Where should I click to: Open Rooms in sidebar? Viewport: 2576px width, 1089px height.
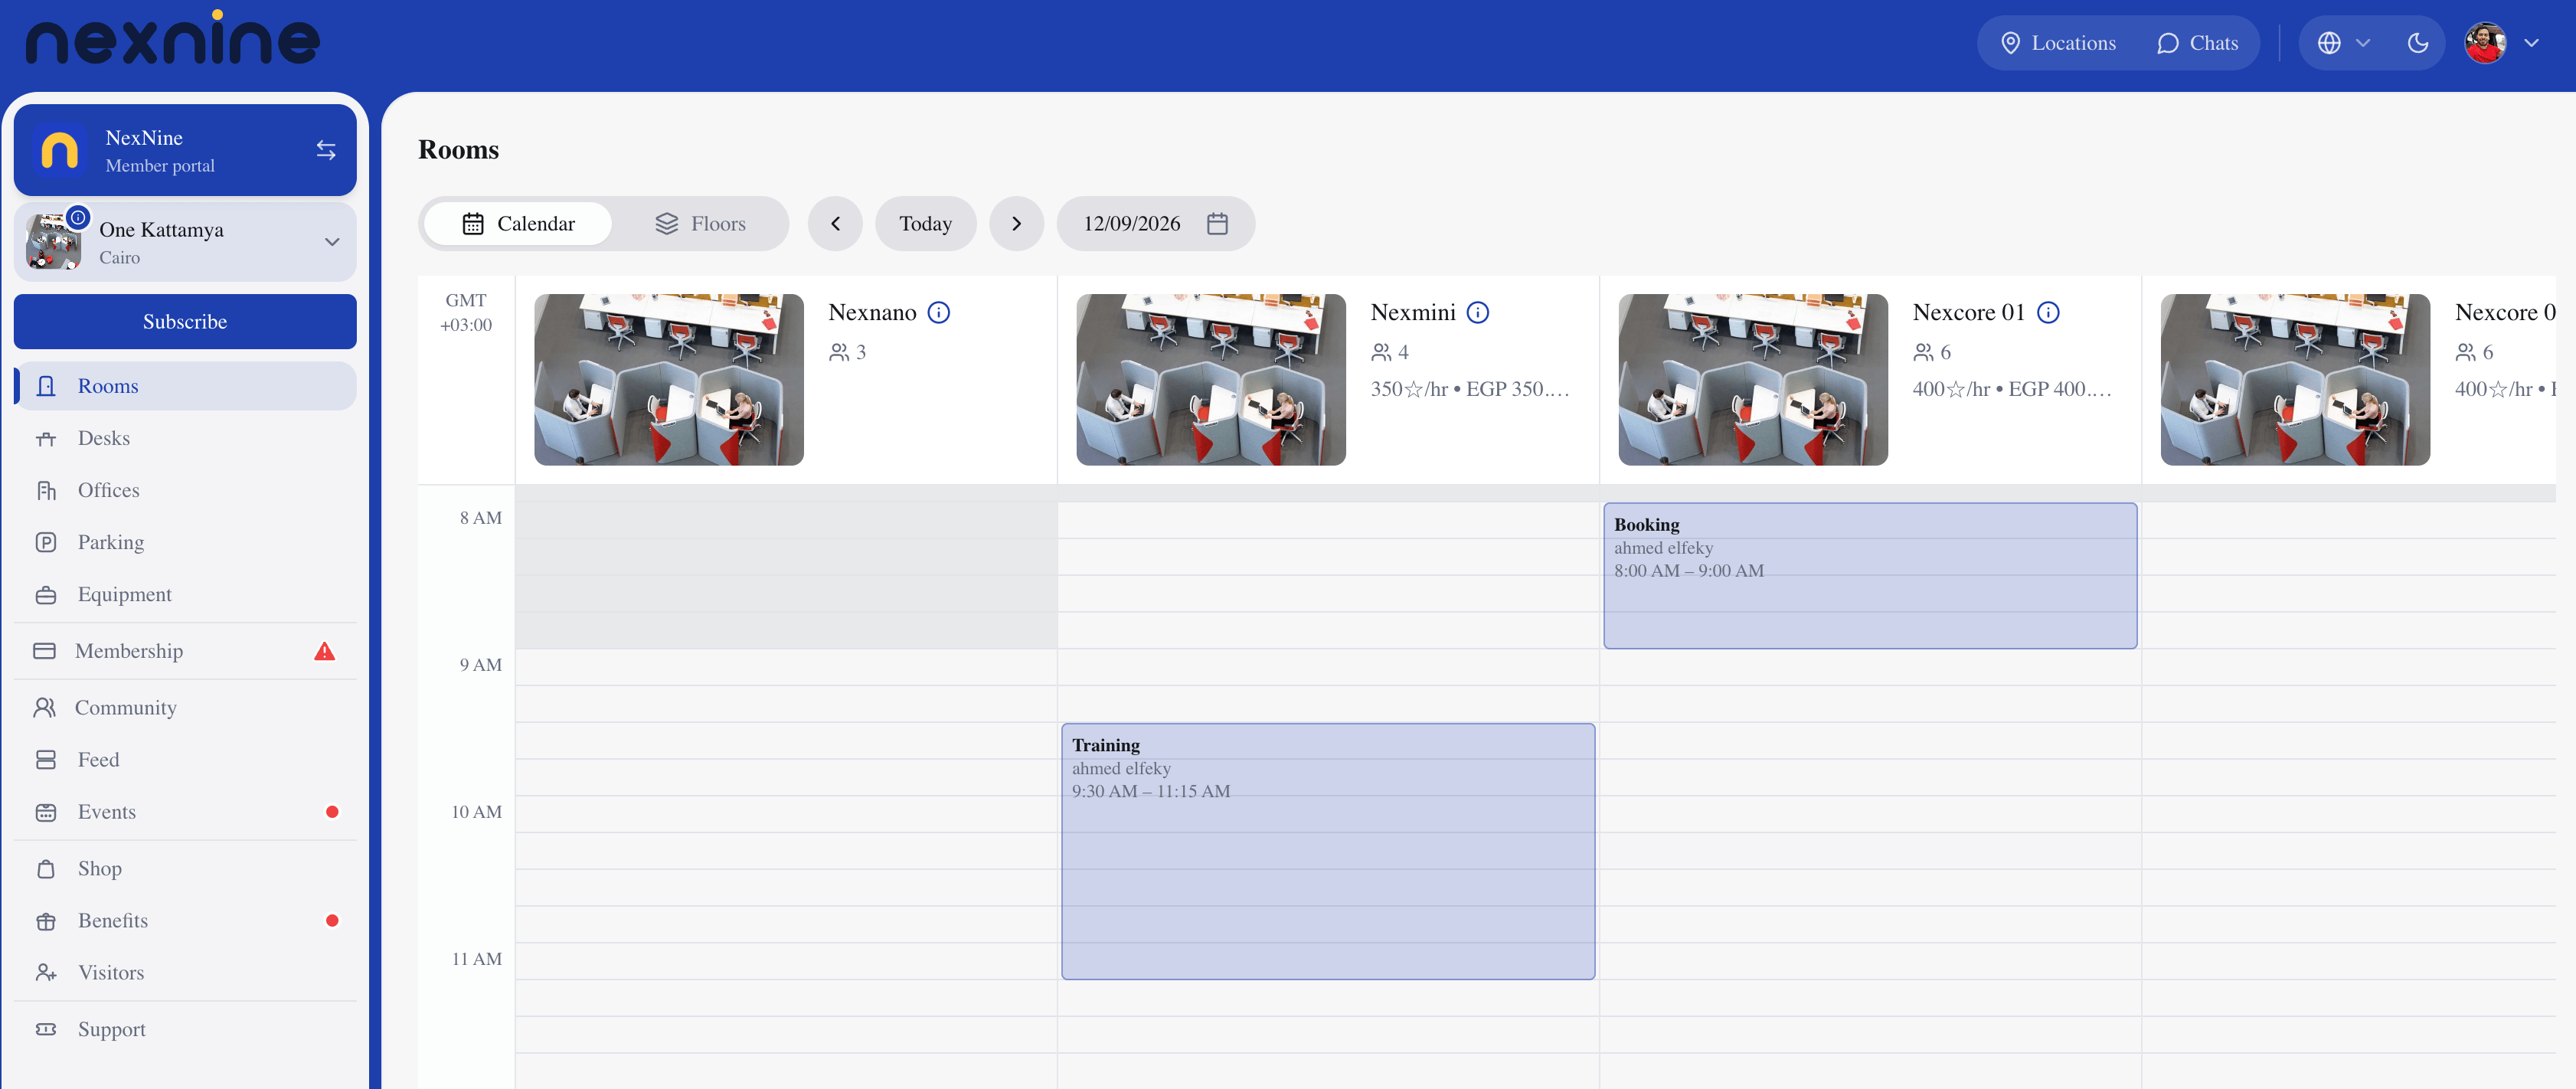(x=185, y=386)
